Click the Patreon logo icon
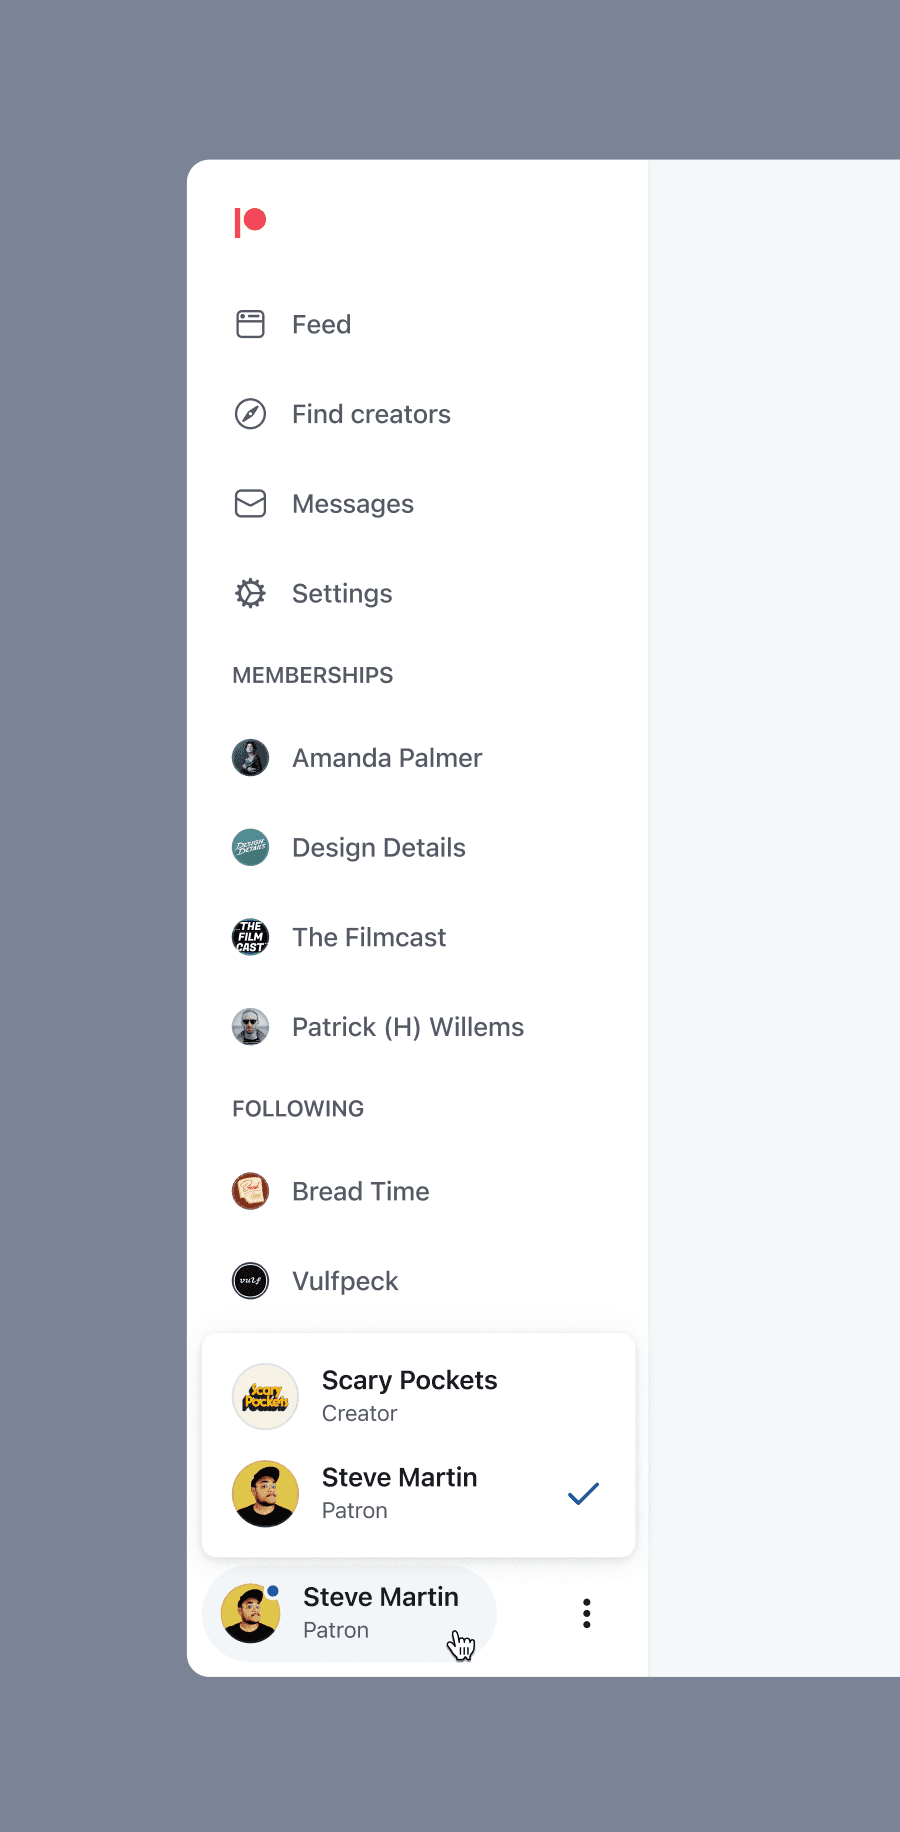The image size is (900, 1832). pos(250,219)
